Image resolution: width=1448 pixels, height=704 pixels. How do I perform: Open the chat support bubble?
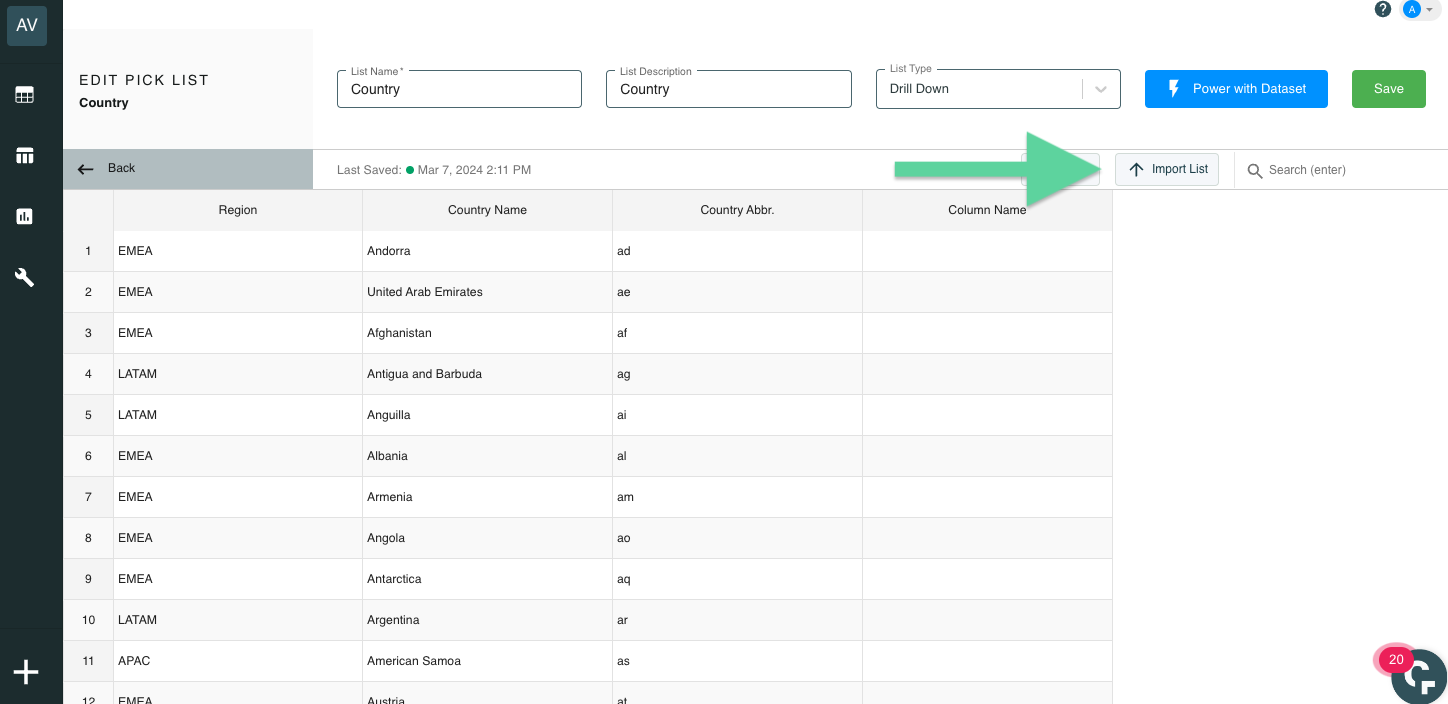point(1418,676)
